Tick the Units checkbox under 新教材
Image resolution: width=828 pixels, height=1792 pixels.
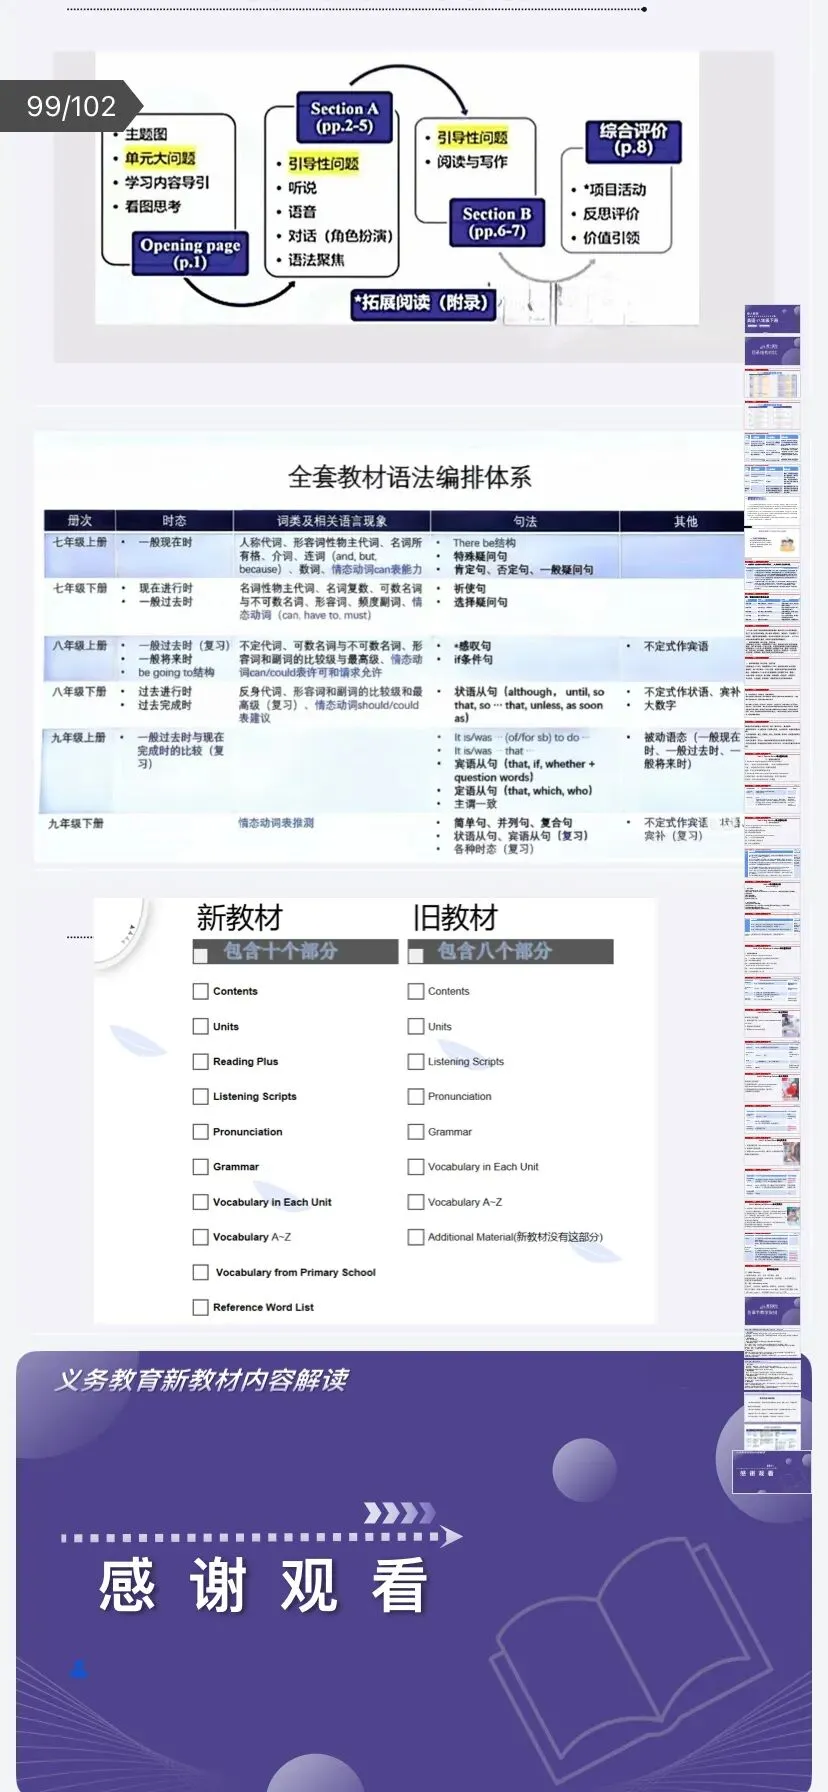coord(200,1026)
